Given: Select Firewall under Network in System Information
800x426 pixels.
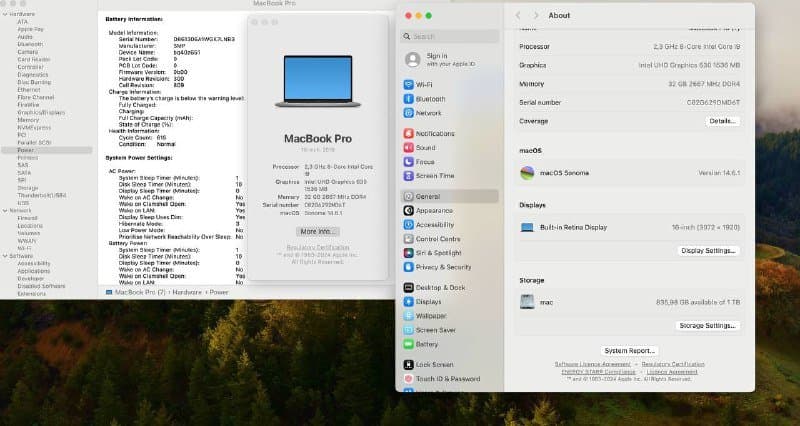Looking at the screenshot, I should [x=28, y=218].
